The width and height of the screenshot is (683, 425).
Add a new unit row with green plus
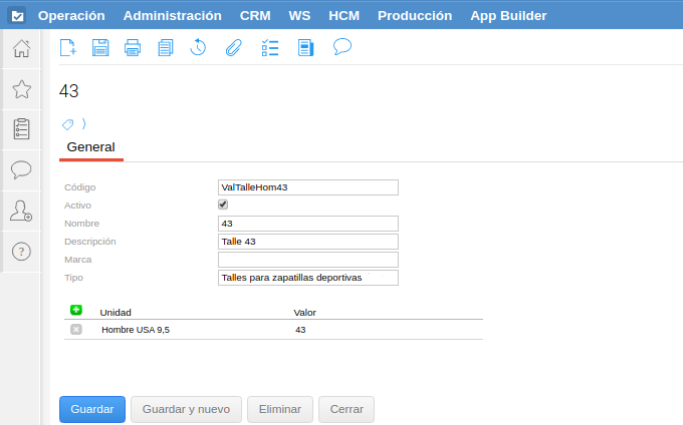(76, 311)
